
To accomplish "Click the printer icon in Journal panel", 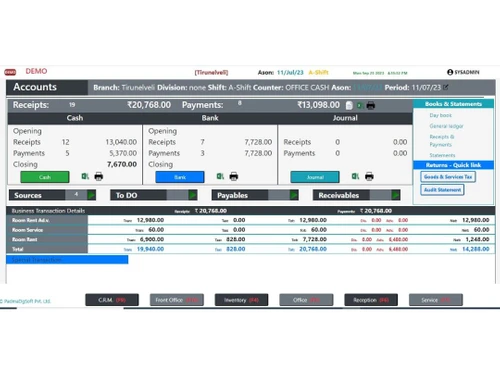I will [x=369, y=176].
